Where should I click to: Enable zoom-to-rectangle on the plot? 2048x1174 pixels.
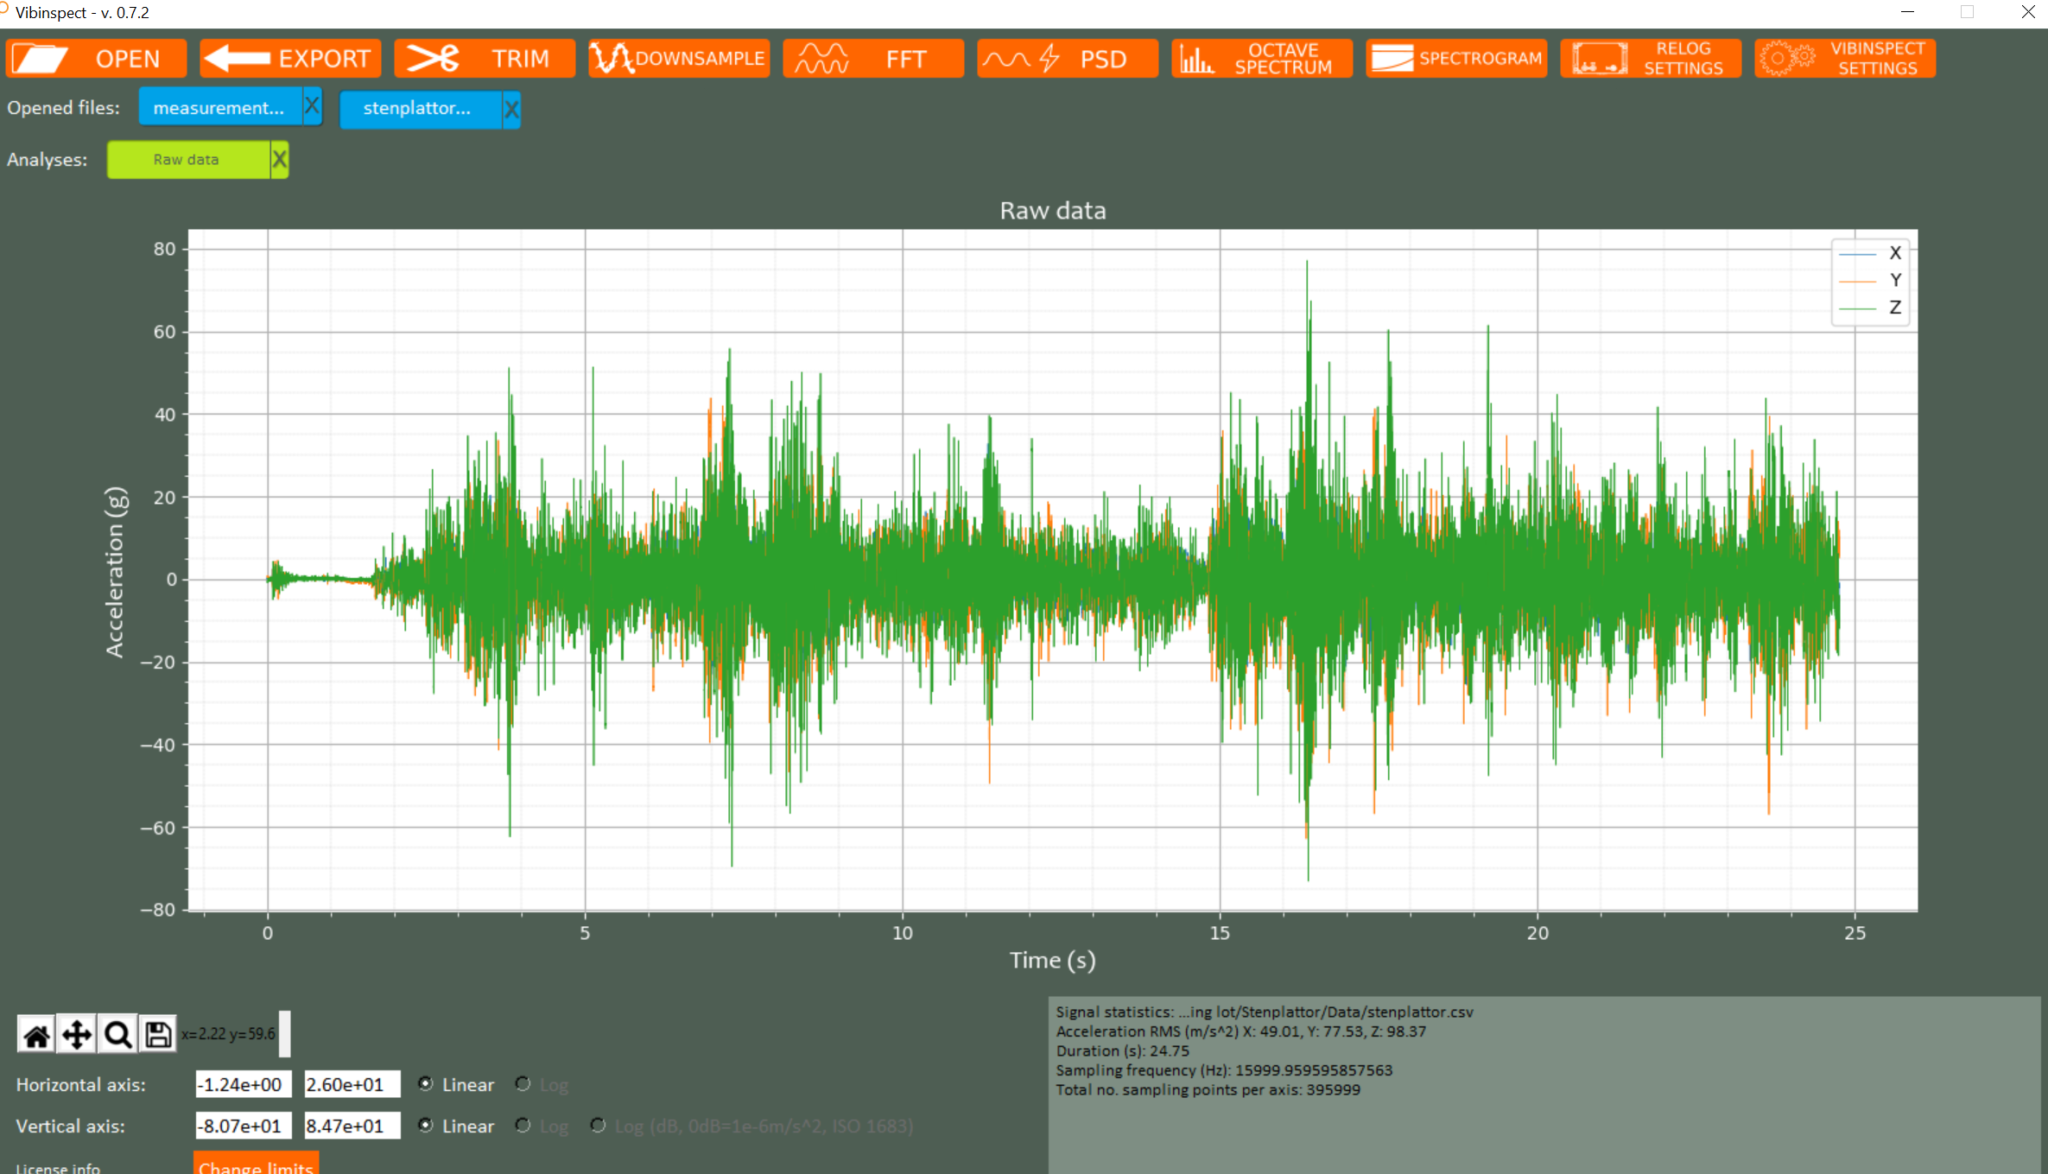[117, 1034]
